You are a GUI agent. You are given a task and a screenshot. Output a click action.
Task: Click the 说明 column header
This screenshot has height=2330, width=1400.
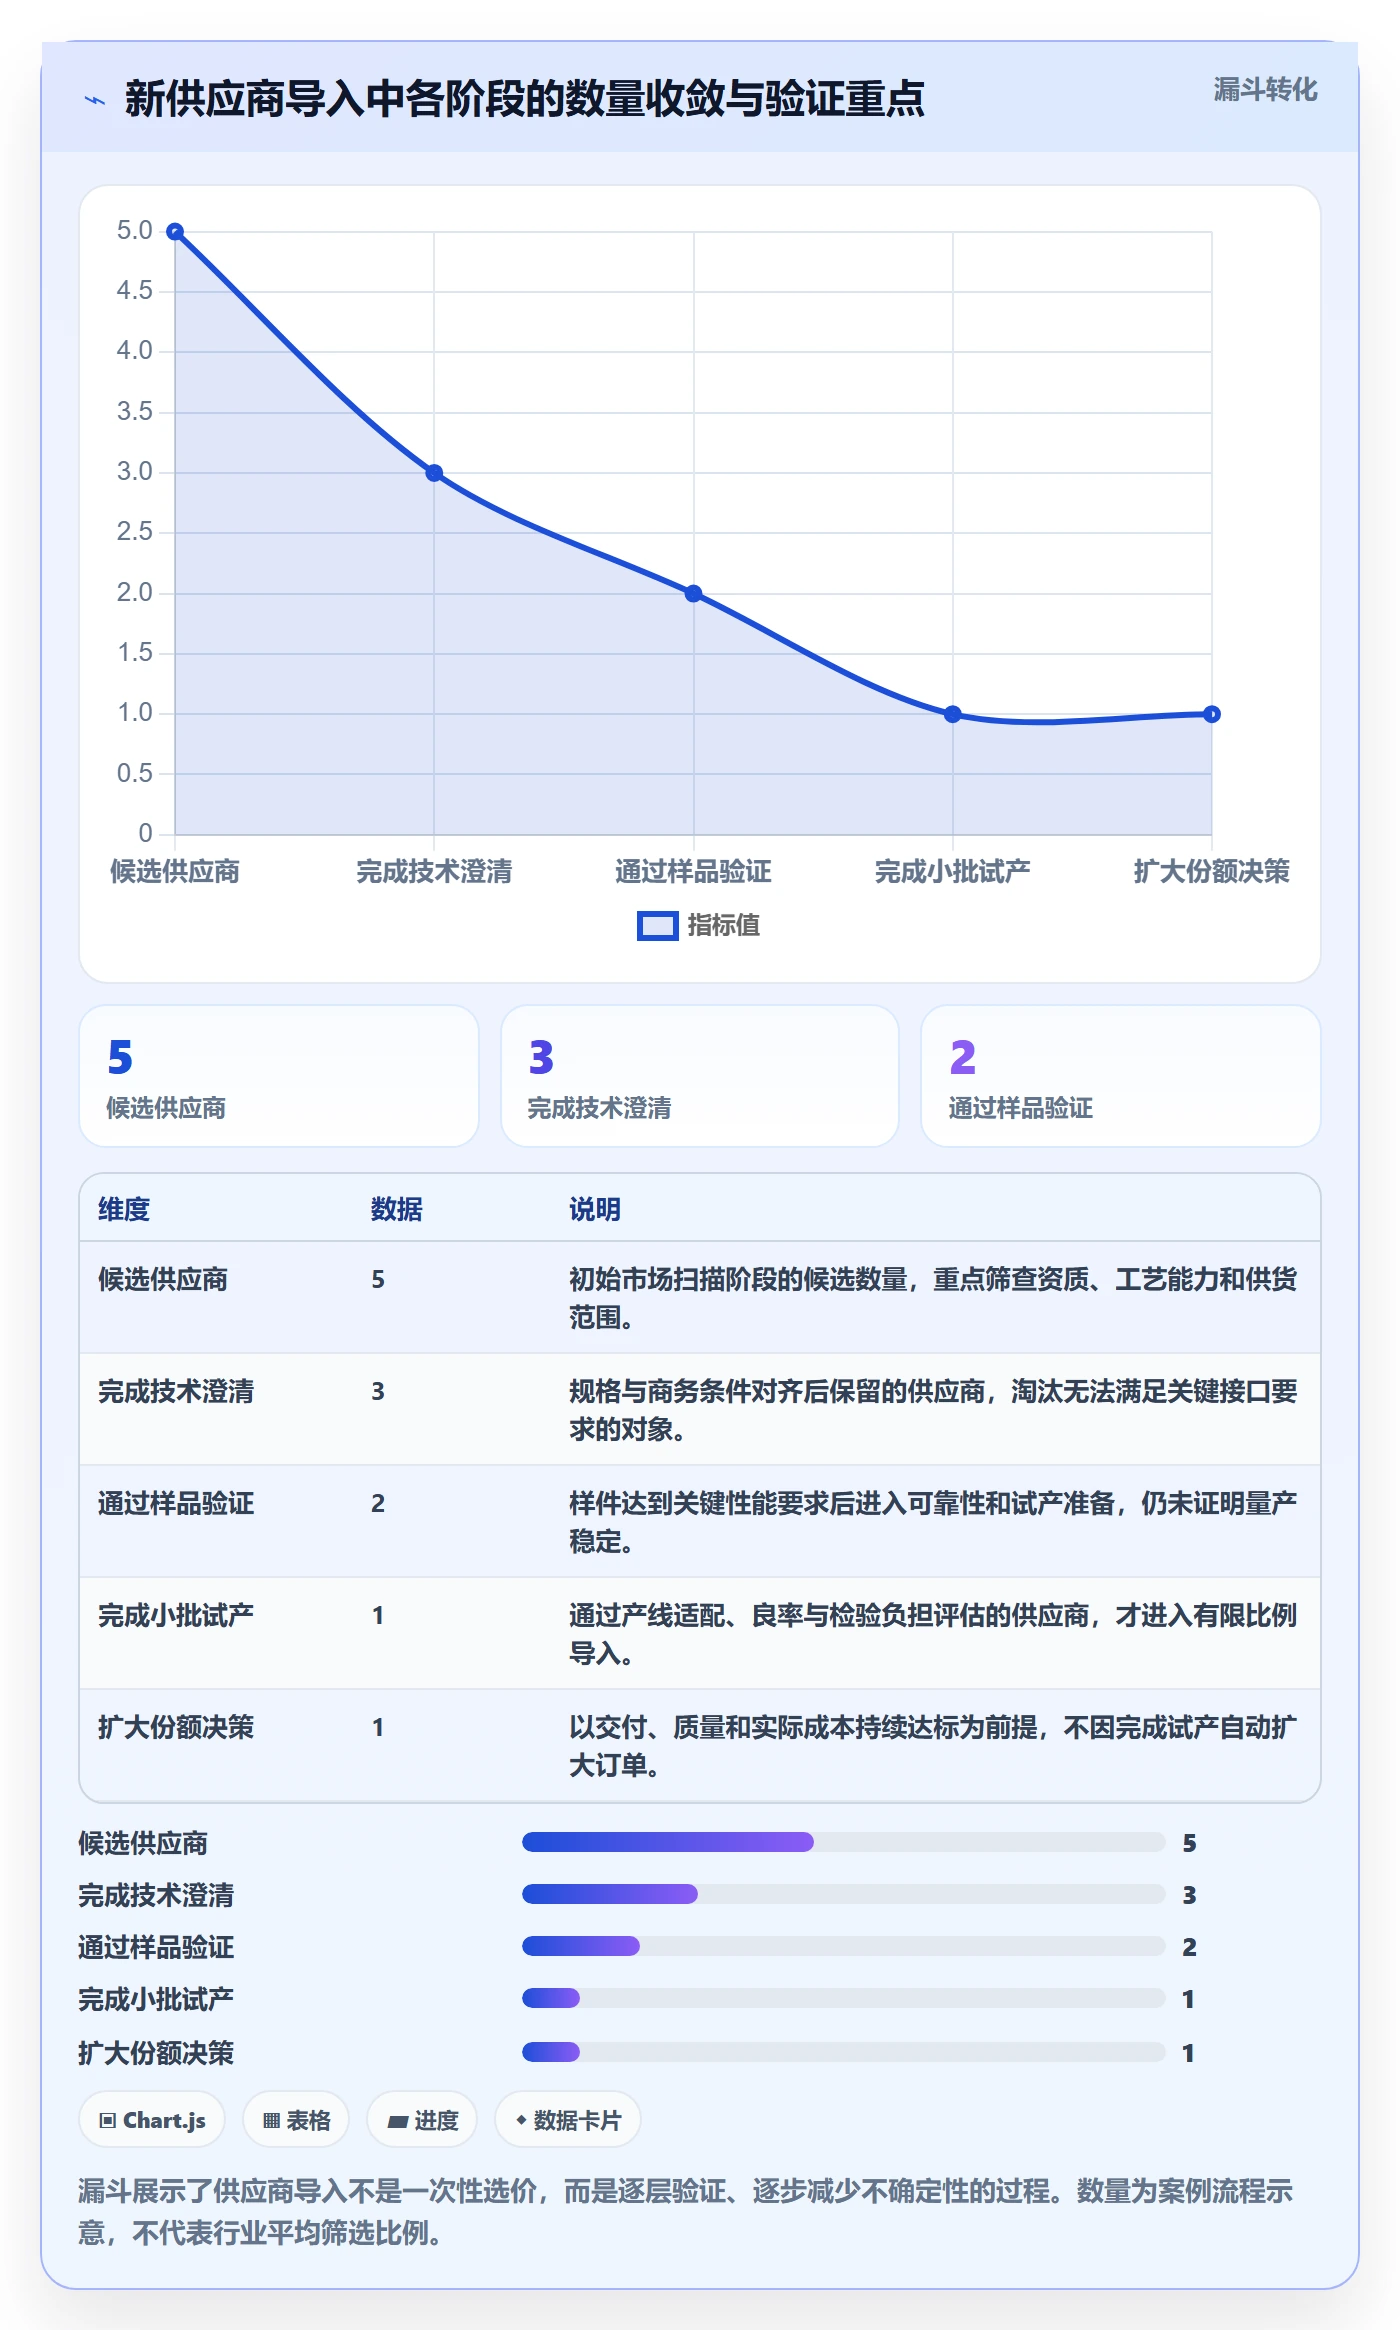595,1209
